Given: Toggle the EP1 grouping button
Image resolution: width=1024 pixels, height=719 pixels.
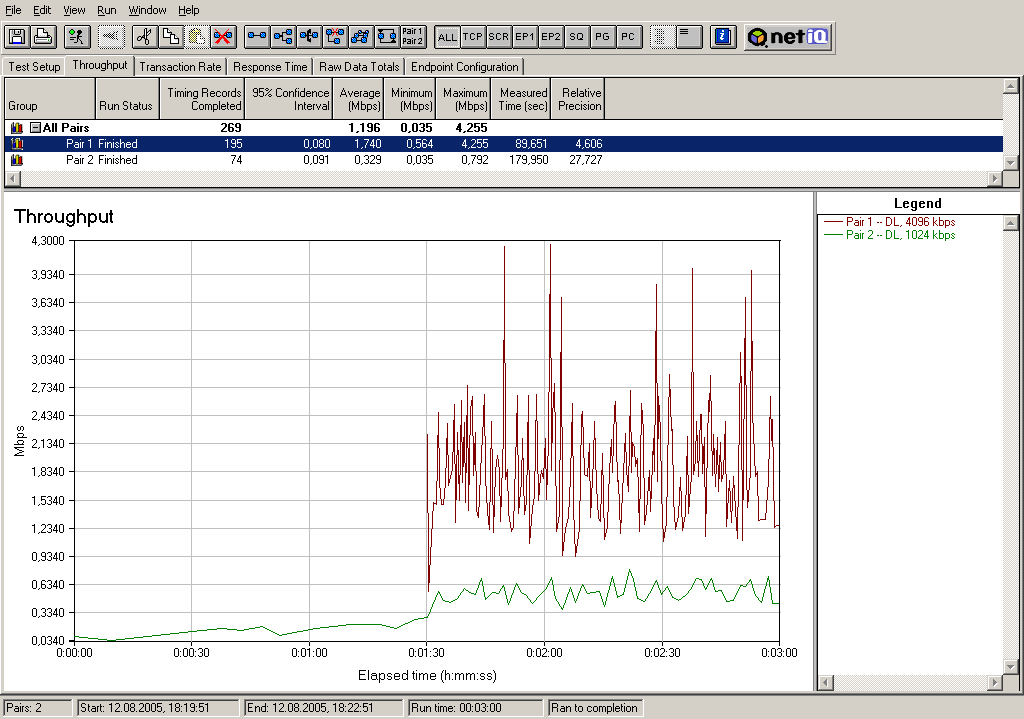Looking at the screenshot, I should 524,37.
